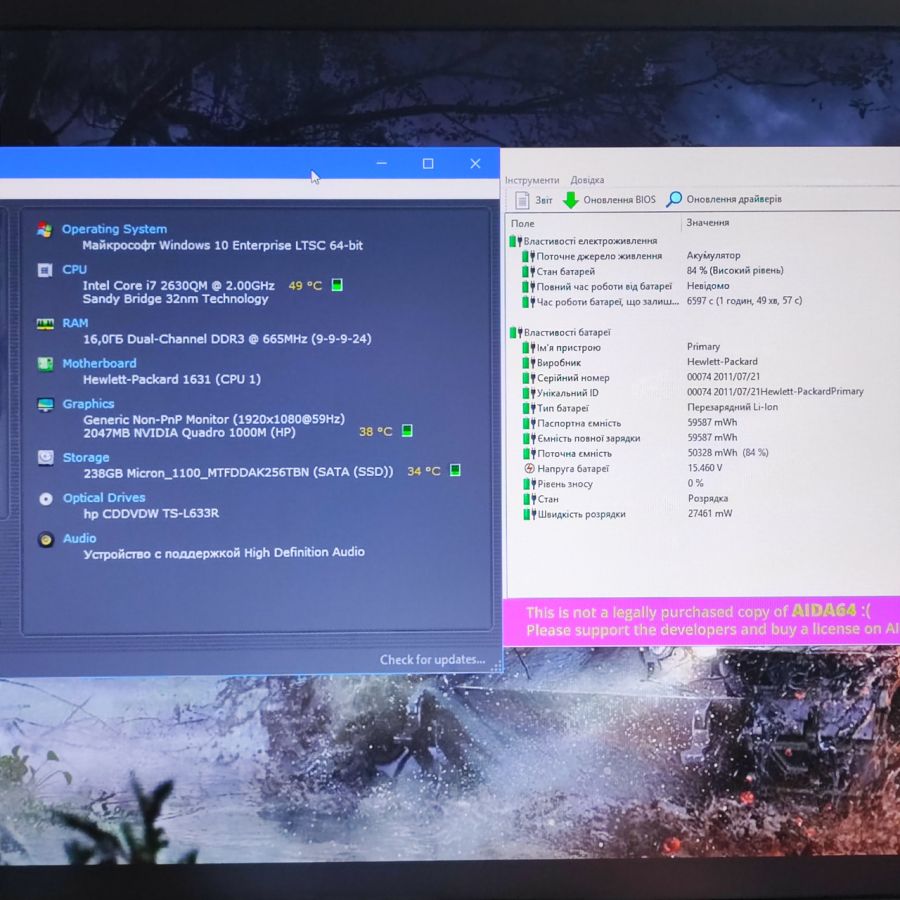Click the Optical Drives disc icon
The image size is (900, 900).
click(46, 499)
